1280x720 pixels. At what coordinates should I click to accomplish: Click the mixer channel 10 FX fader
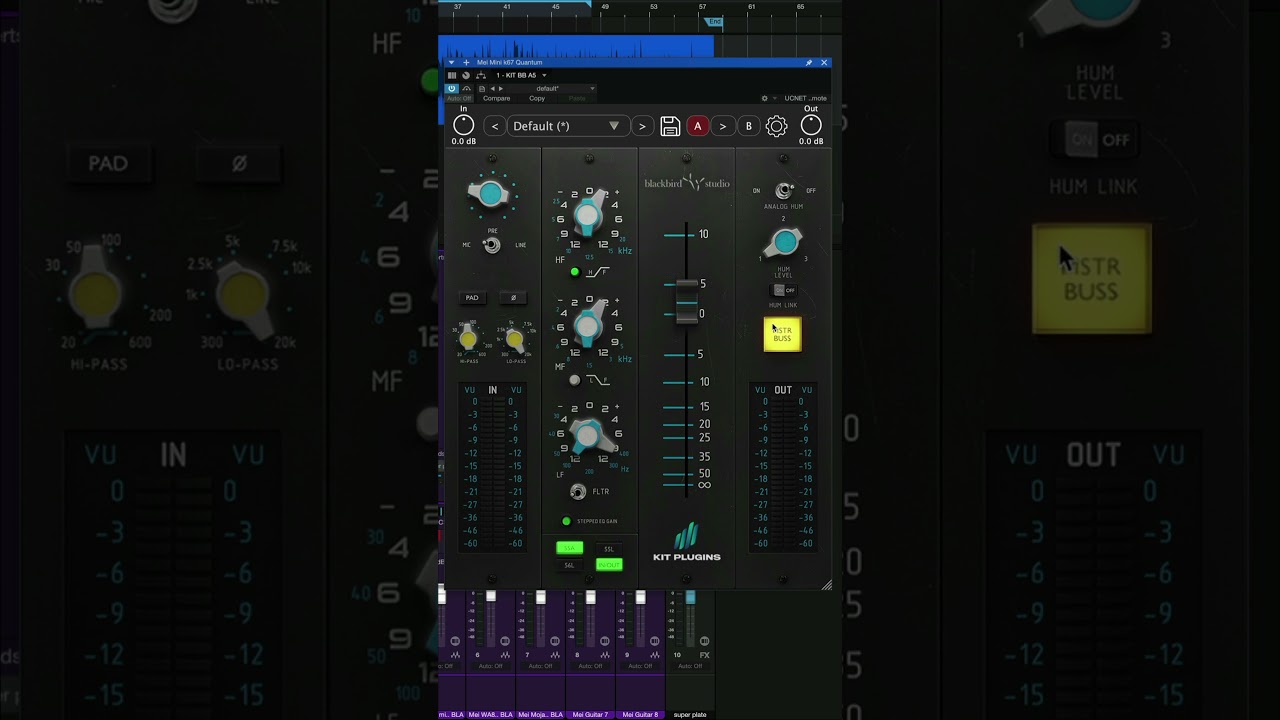click(690, 597)
